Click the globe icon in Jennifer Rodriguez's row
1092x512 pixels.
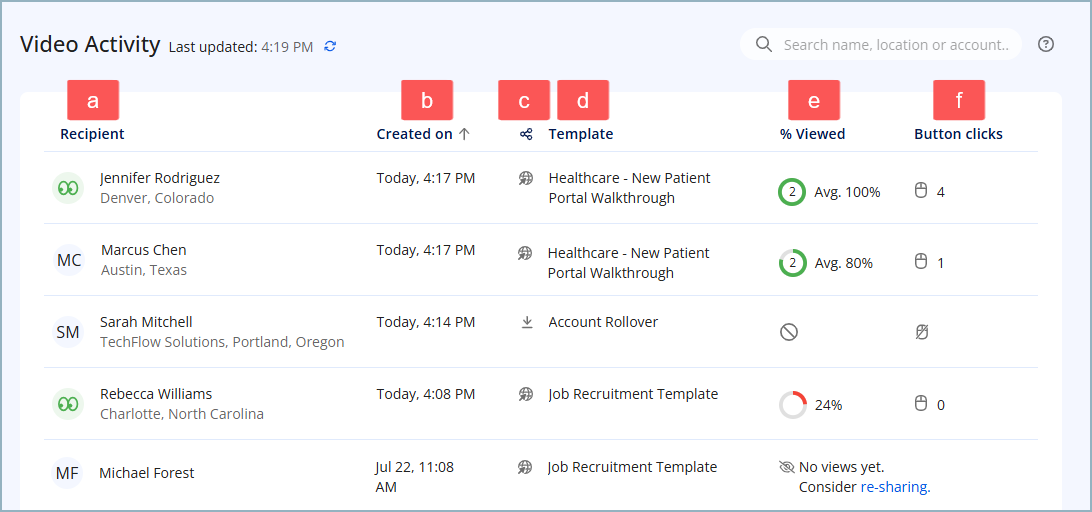[x=526, y=178]
